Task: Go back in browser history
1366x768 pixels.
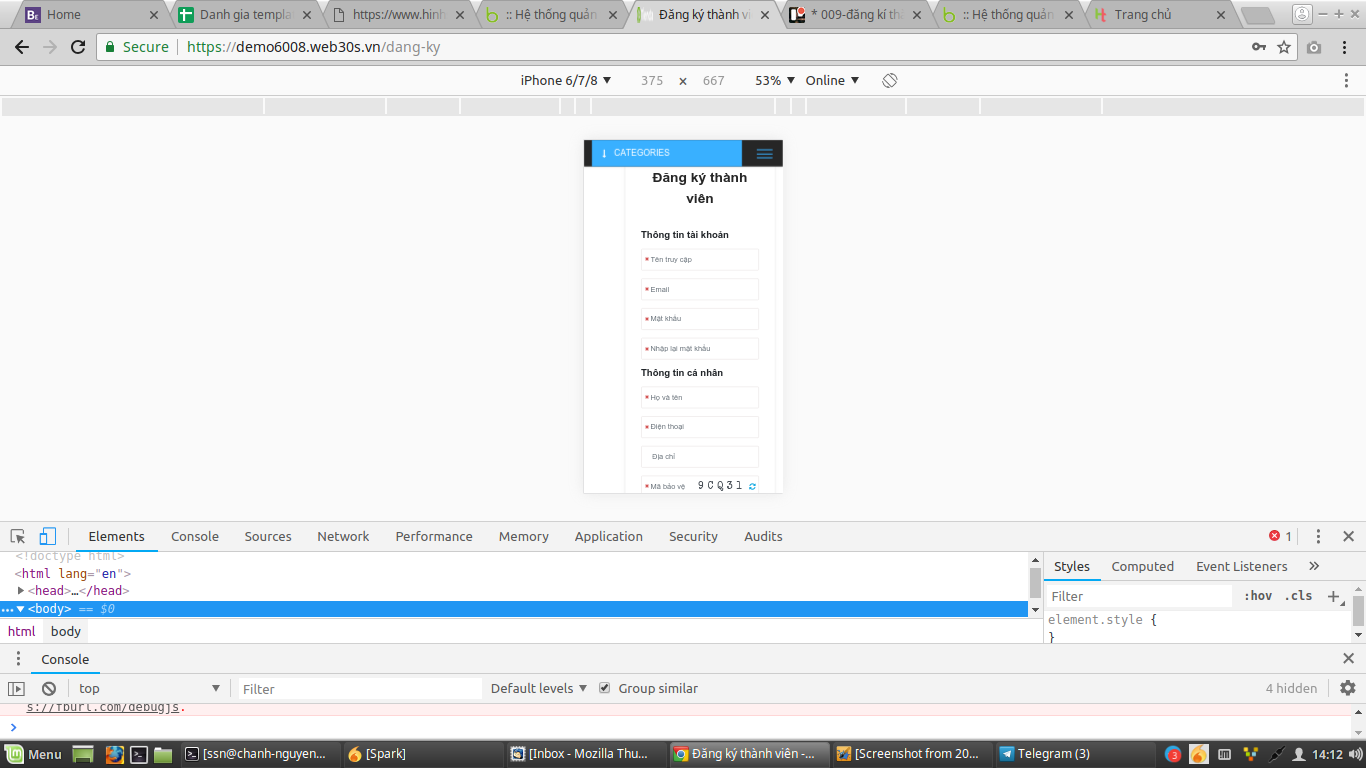Action: 22,47
